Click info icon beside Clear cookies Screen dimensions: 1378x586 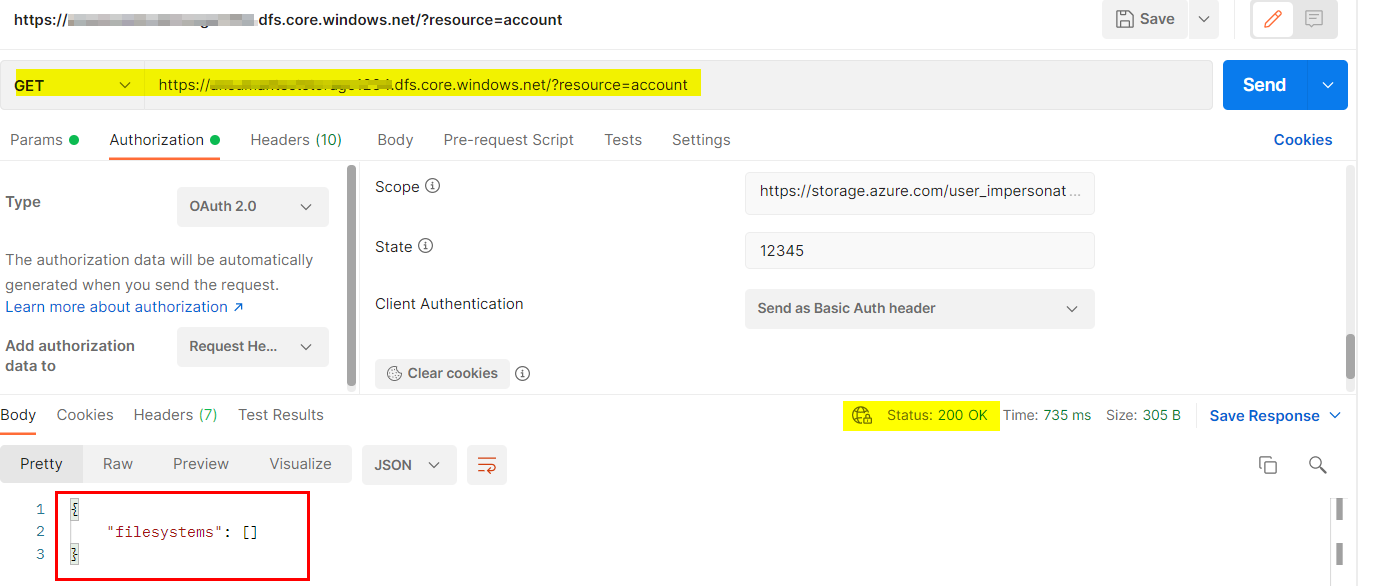522,373
